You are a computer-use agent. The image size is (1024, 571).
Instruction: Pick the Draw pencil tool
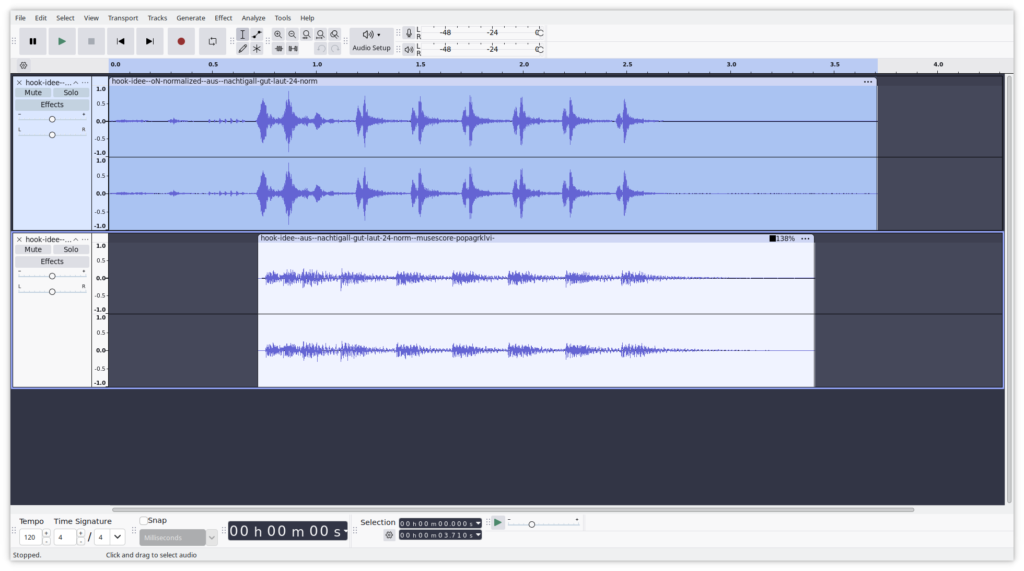coord(242,49)
